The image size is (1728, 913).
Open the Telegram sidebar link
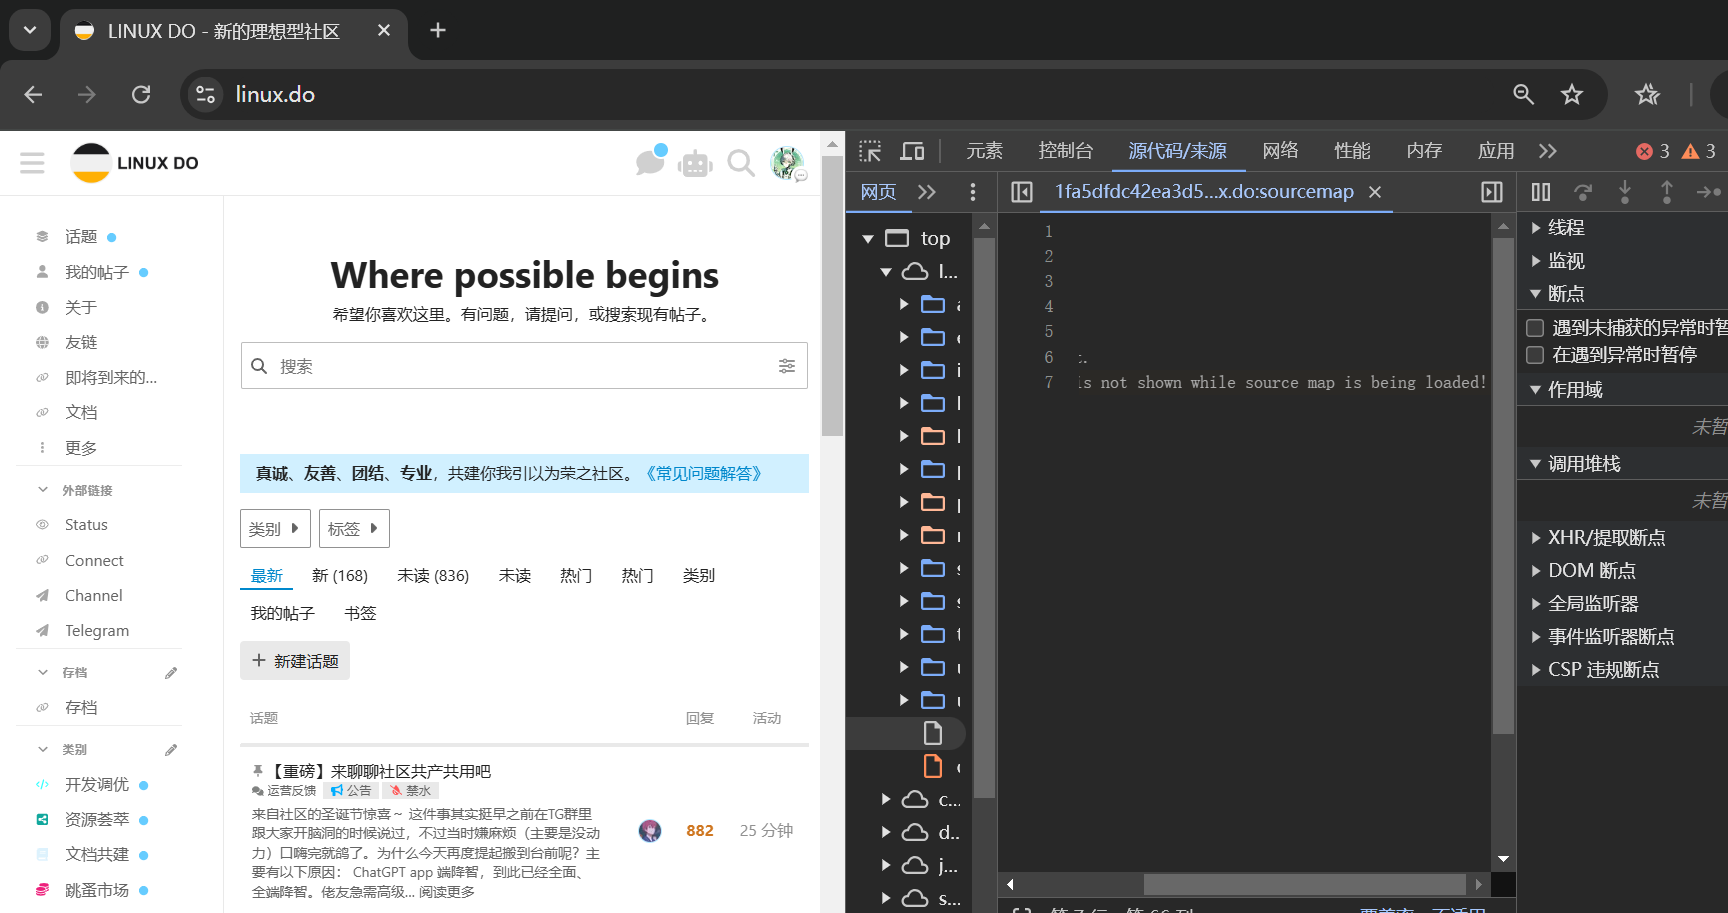coord(97,631)
